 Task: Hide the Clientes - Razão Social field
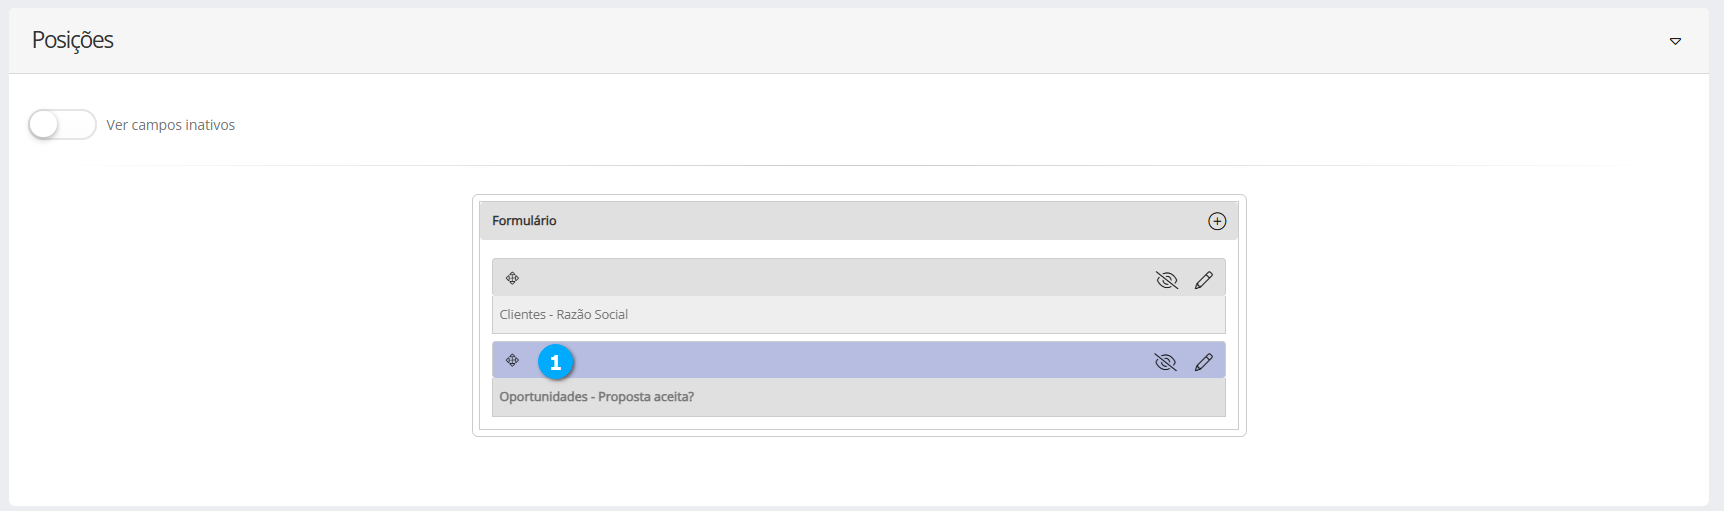[x=1166, y=280]
